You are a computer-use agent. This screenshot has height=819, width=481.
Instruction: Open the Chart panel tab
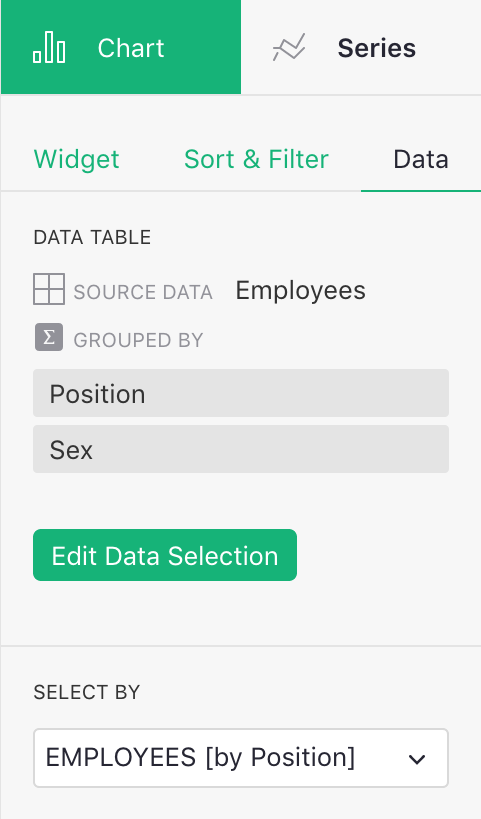click(121, 48)
